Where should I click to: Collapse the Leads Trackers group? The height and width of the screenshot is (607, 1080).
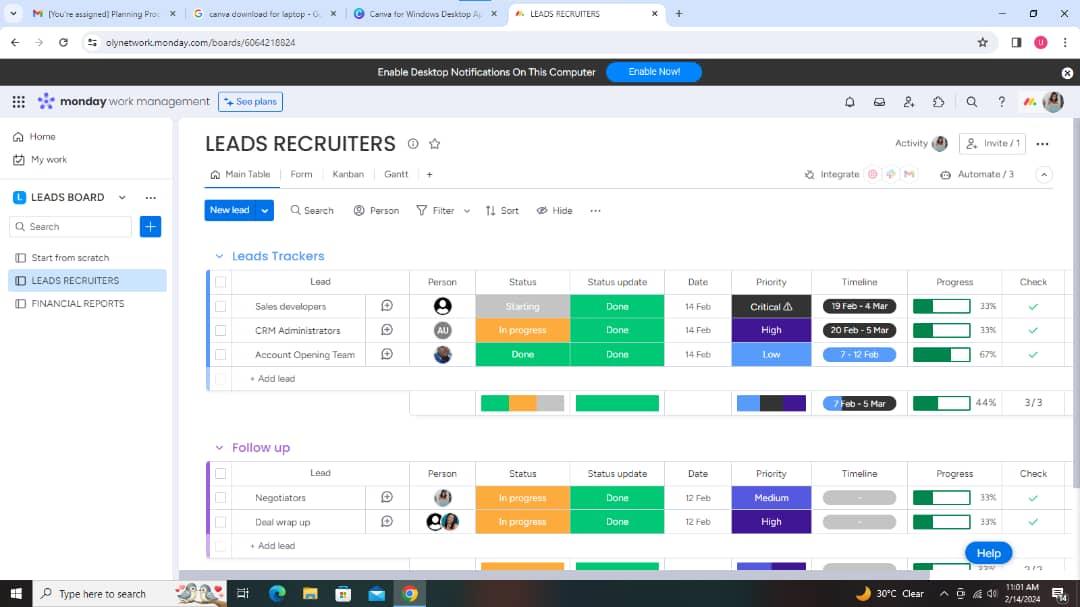(x=219, y=257)
